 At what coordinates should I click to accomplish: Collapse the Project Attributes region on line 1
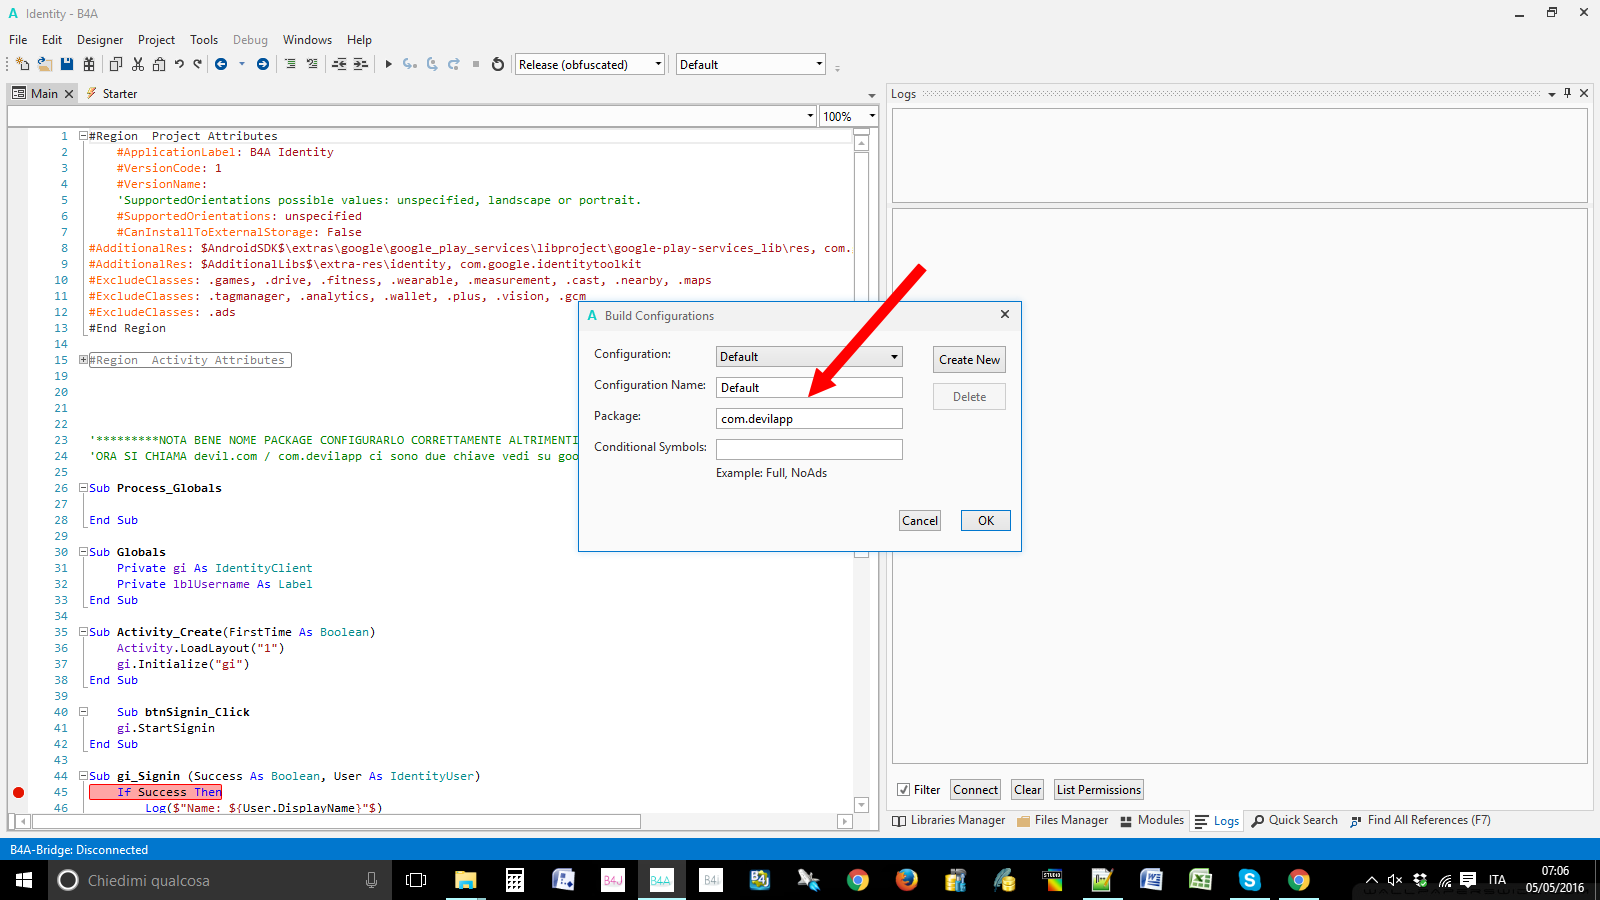click(x=84, y=136)
